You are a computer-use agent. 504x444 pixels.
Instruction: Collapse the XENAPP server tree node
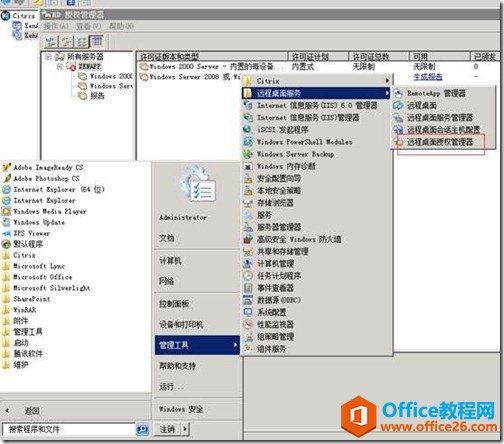(60, 67)
